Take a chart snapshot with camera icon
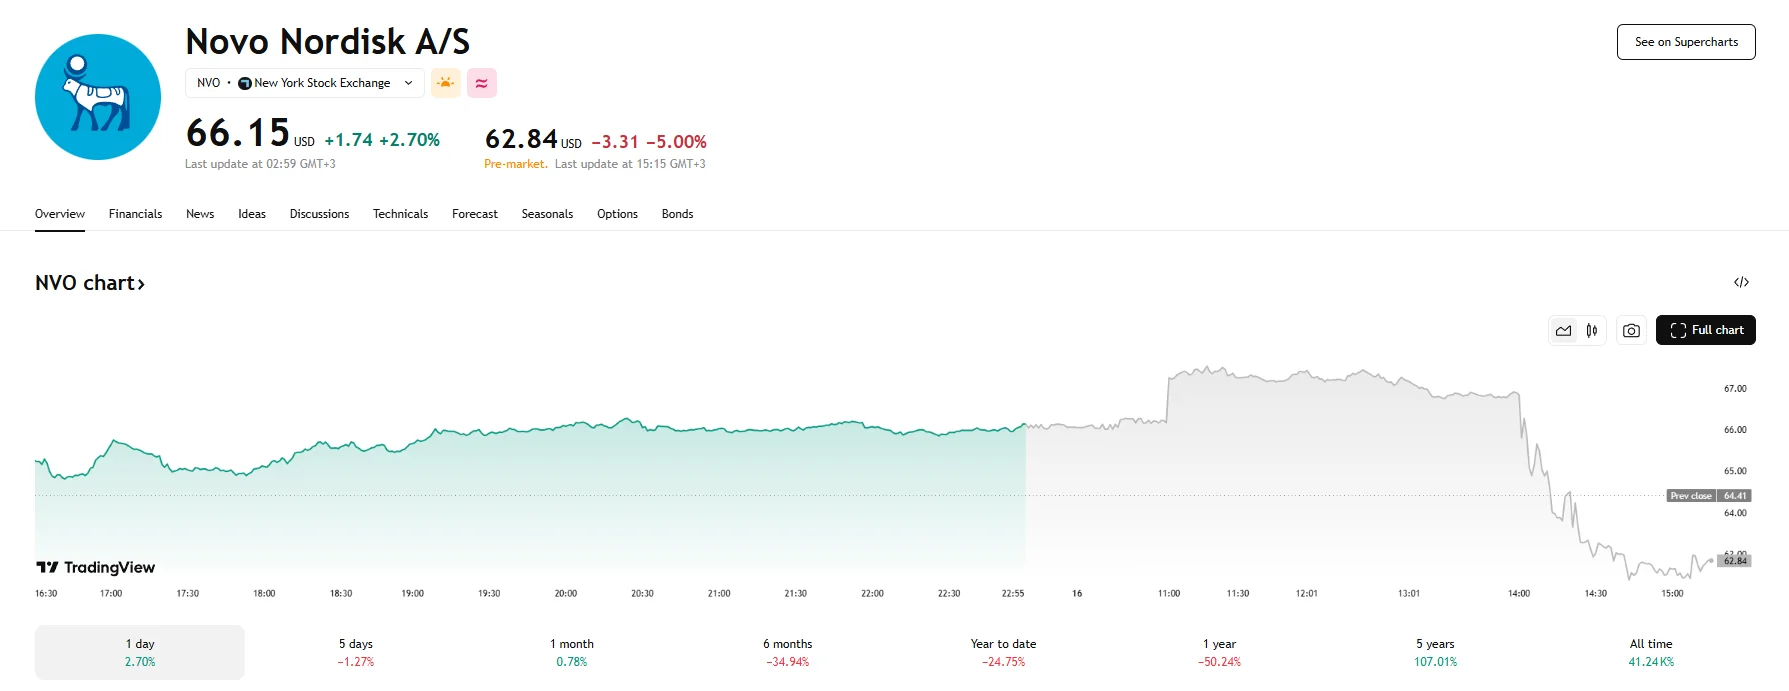The height and width of the screenshot is (691, 1789). click(1631, 330)
